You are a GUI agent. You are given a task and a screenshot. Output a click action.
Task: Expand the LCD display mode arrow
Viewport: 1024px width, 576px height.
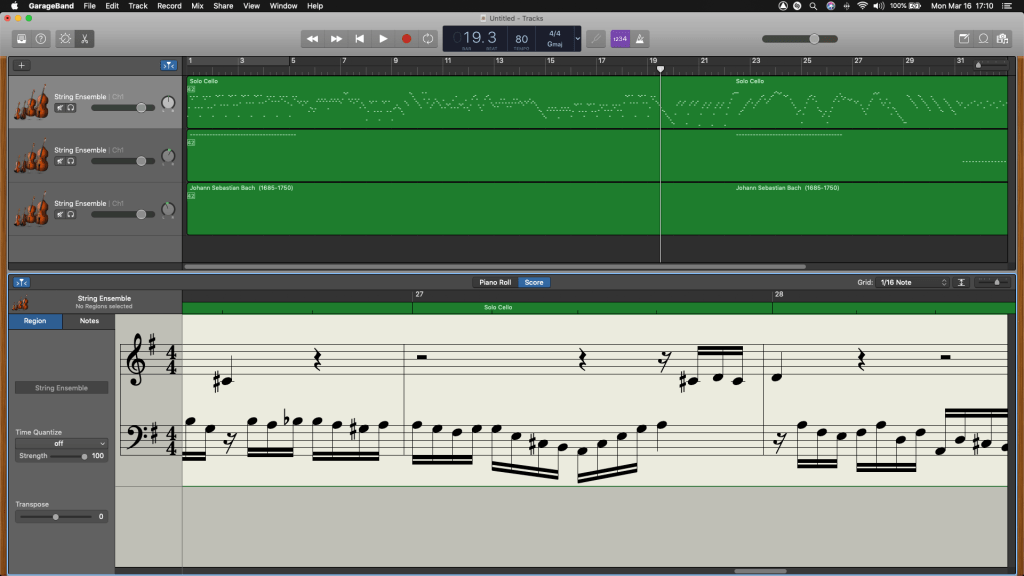click(x=575, y=39)
